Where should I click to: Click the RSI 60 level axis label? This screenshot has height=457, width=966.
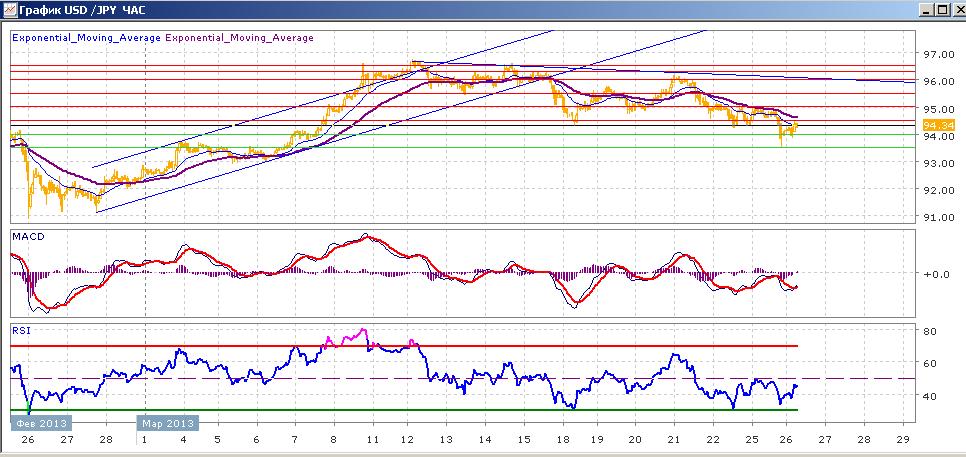[x=930, y=363]
